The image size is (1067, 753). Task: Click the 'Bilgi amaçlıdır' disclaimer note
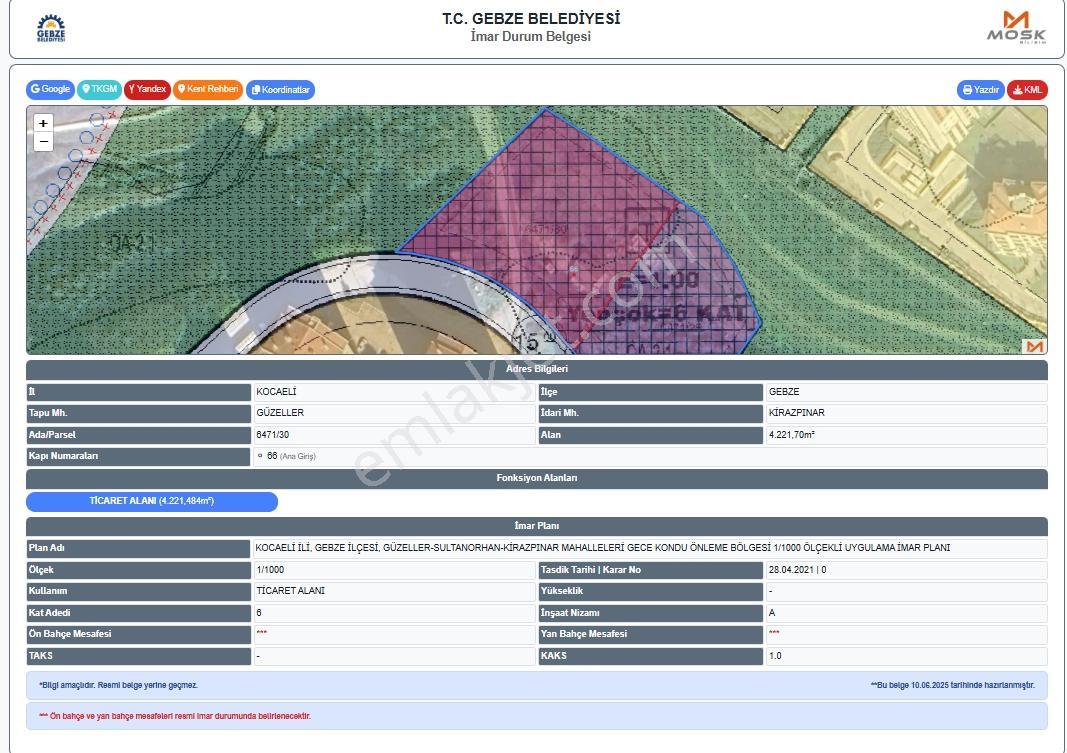pos(118,686)
